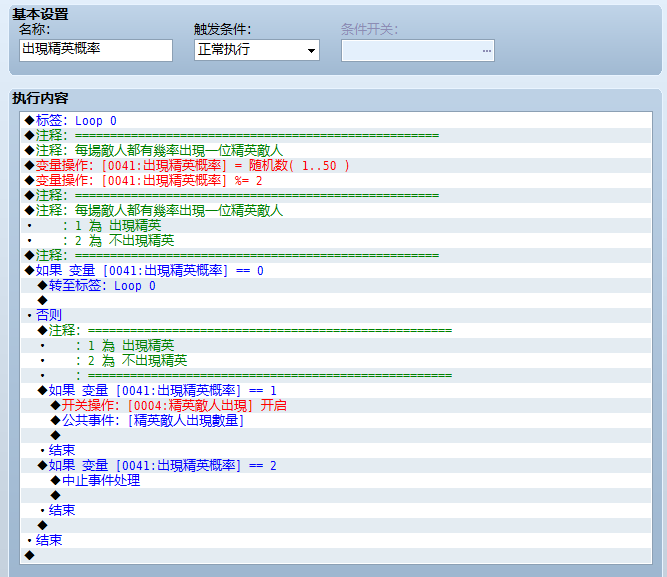Select the last '结束' line at the bottom
The image size is (667, 577).
(x=336, y=540)
